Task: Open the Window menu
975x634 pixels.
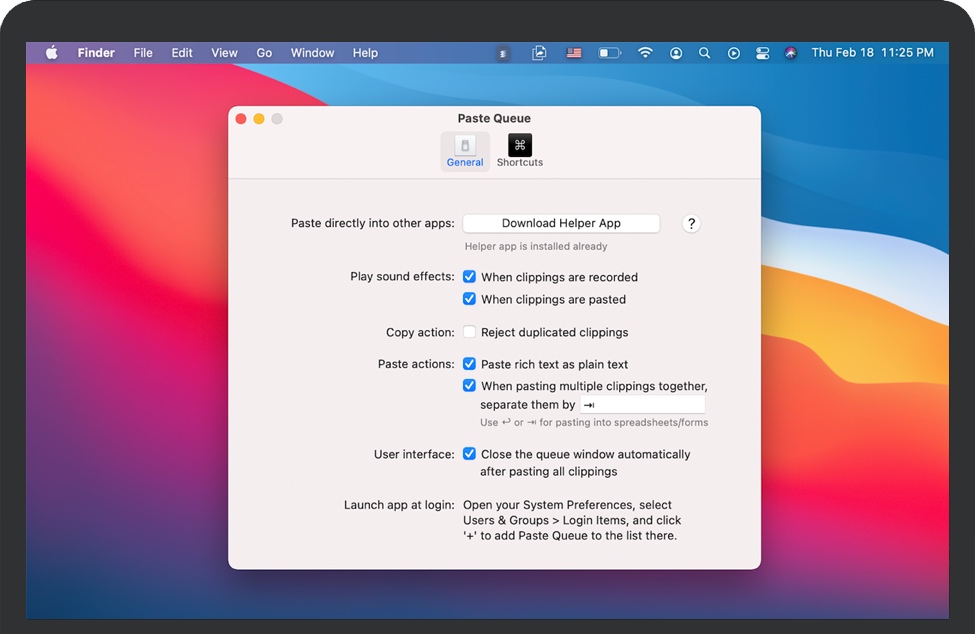Action: pyautogui.click(x=314, y=53)
